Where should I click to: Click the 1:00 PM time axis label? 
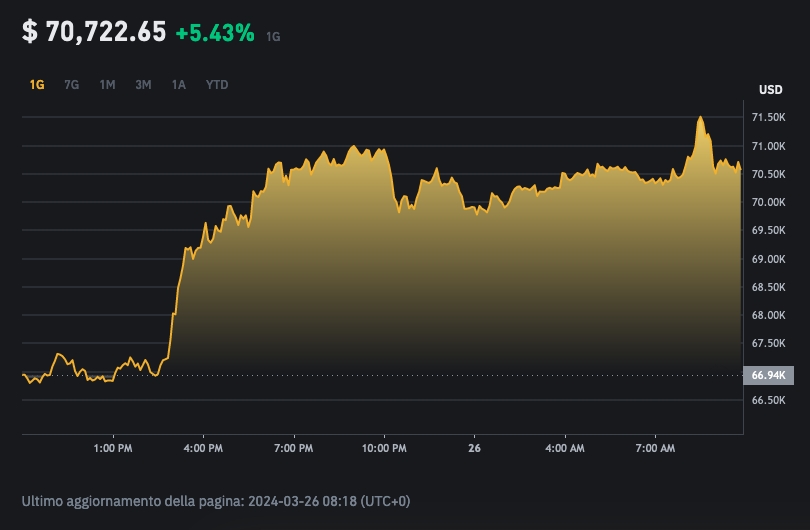click(x=112, y=448)
